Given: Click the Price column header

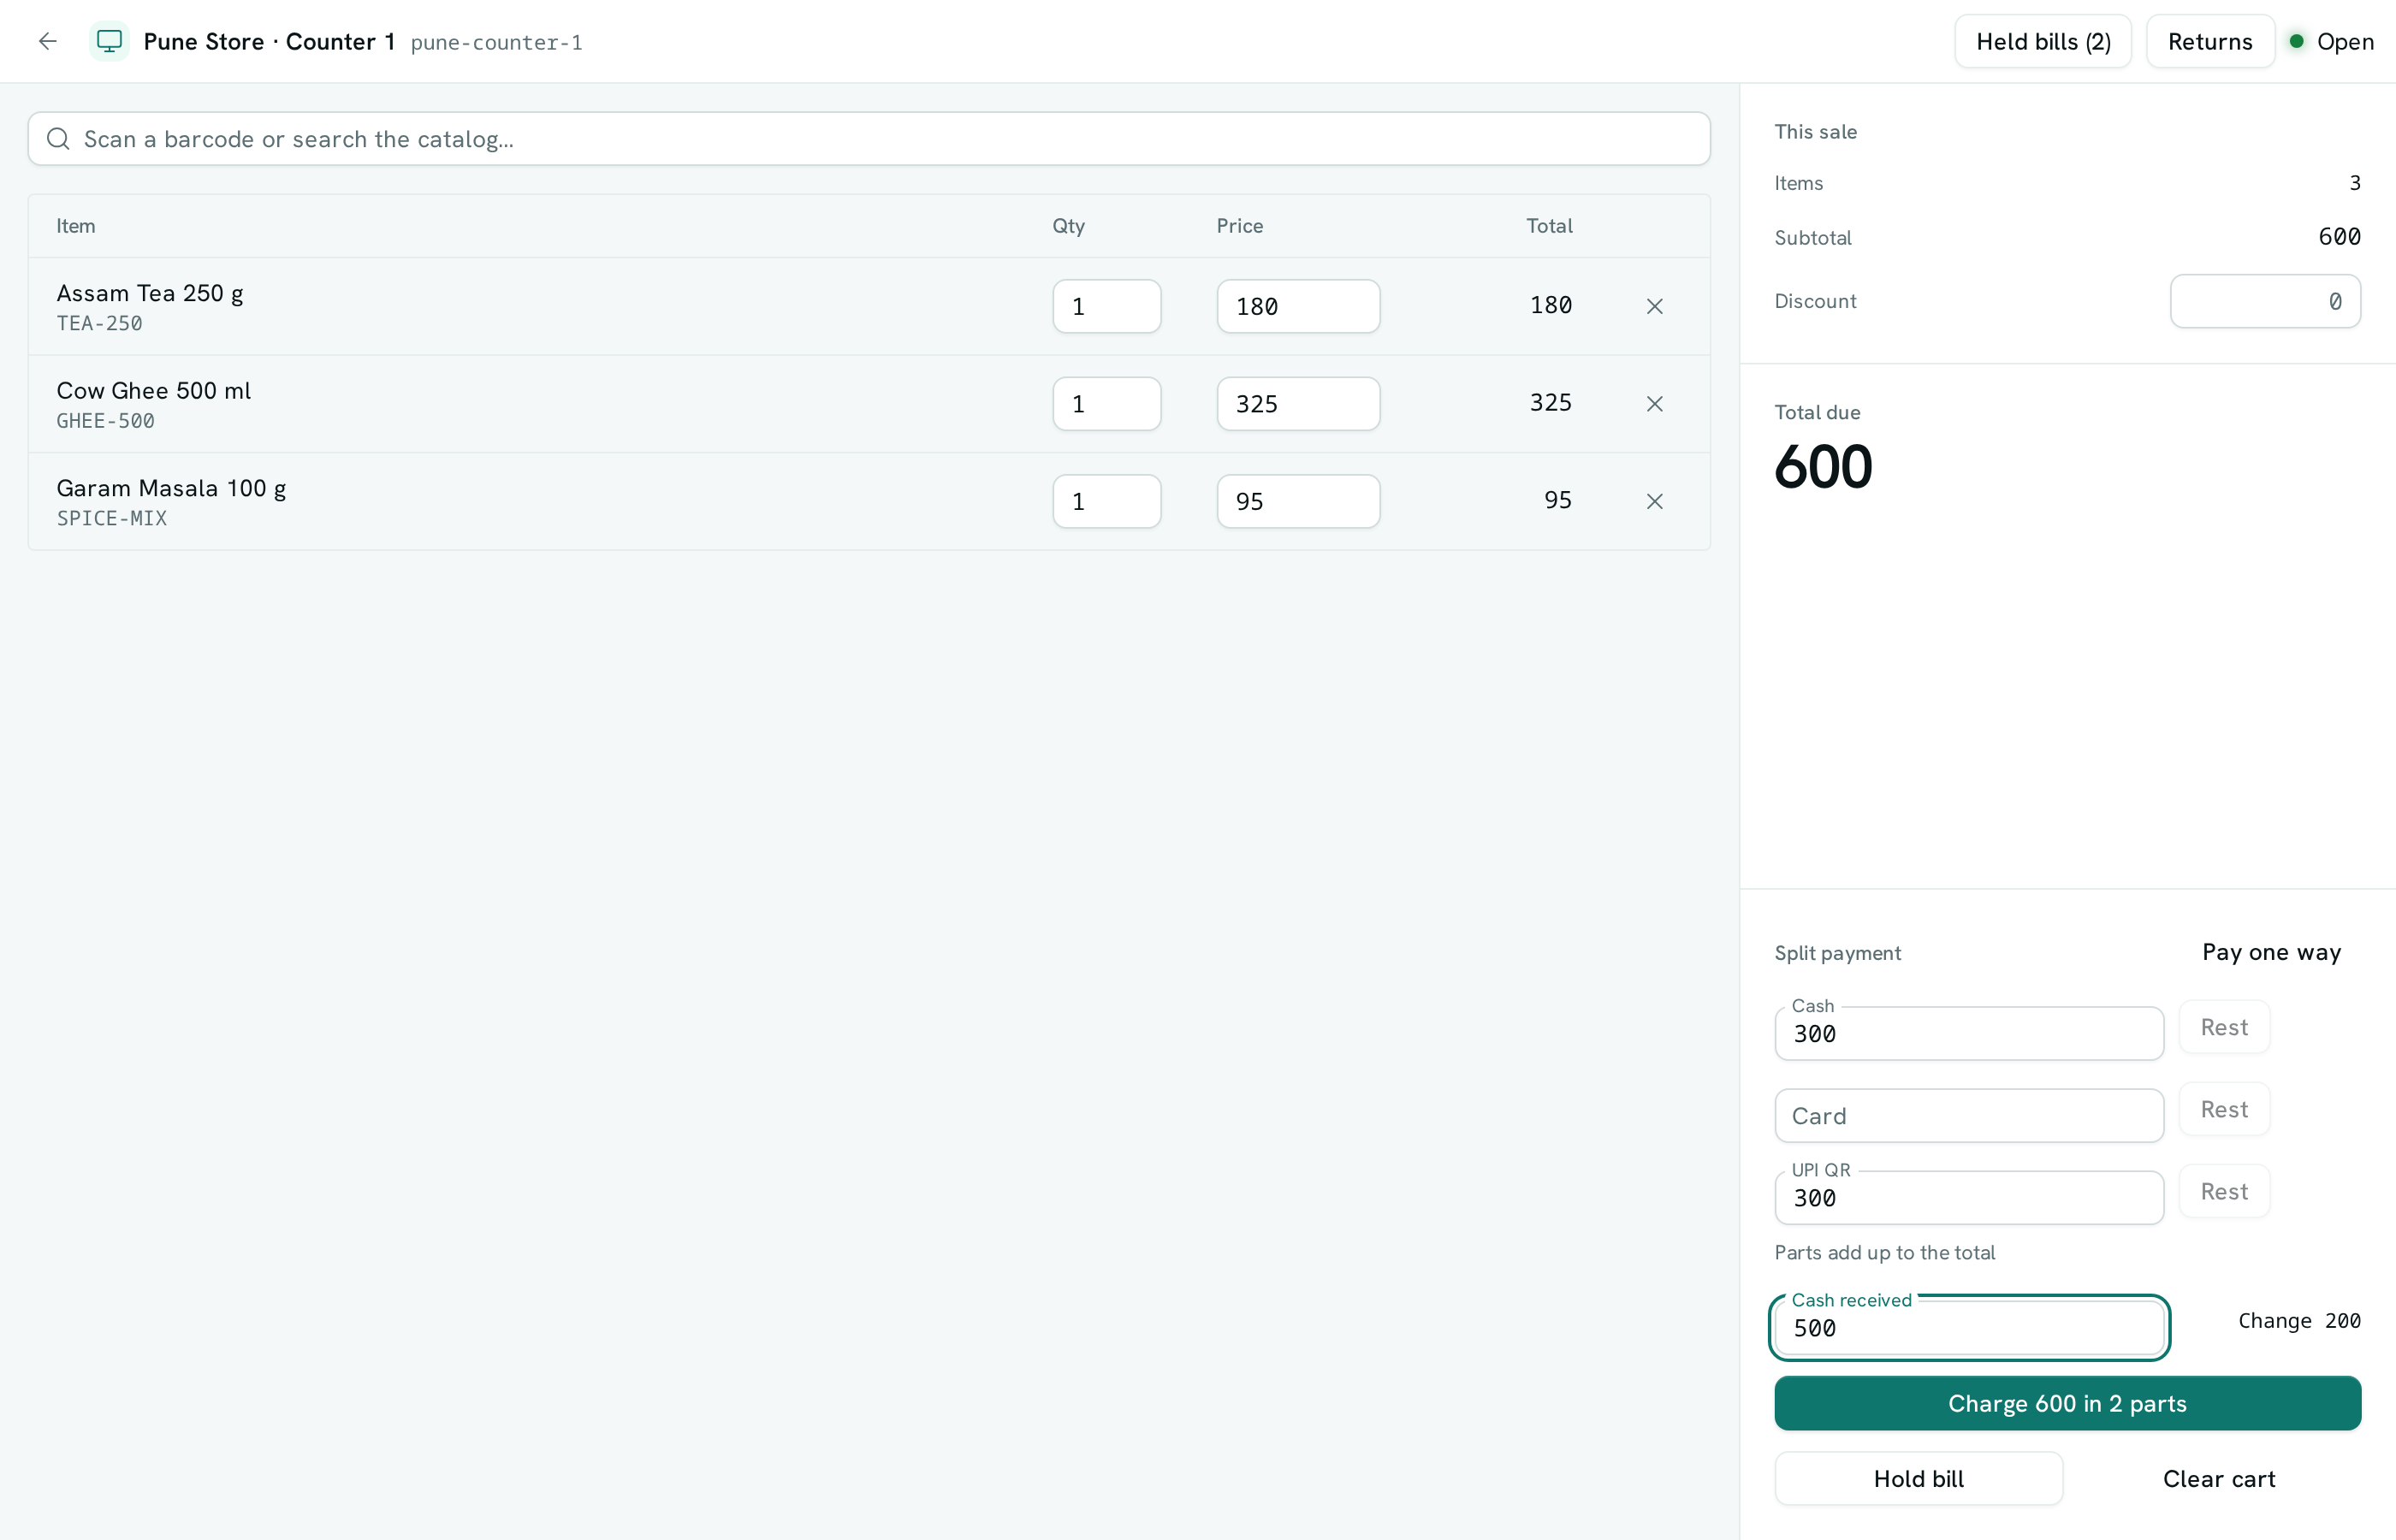Looking at the screenshot, I should coord(1239,226).
